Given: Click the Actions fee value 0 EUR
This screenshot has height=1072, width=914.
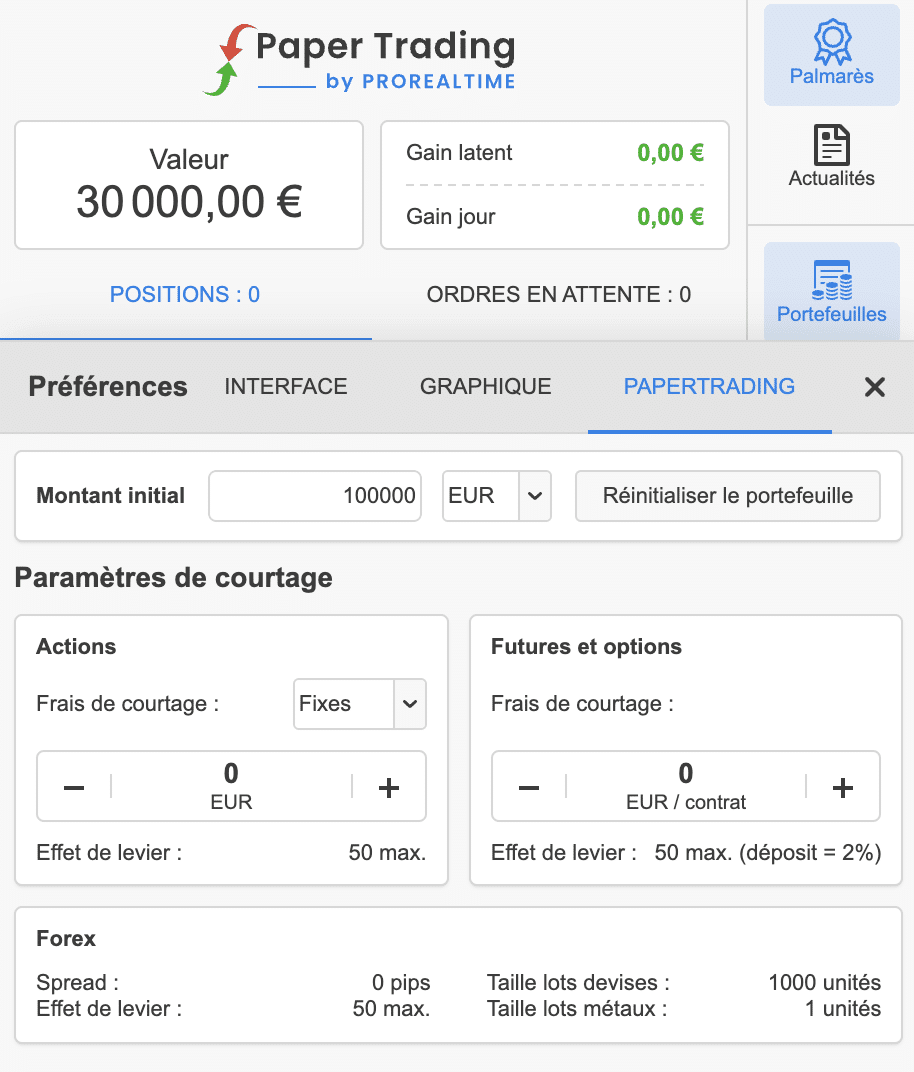Looking at the screenshot, I should tap(231, 786).
